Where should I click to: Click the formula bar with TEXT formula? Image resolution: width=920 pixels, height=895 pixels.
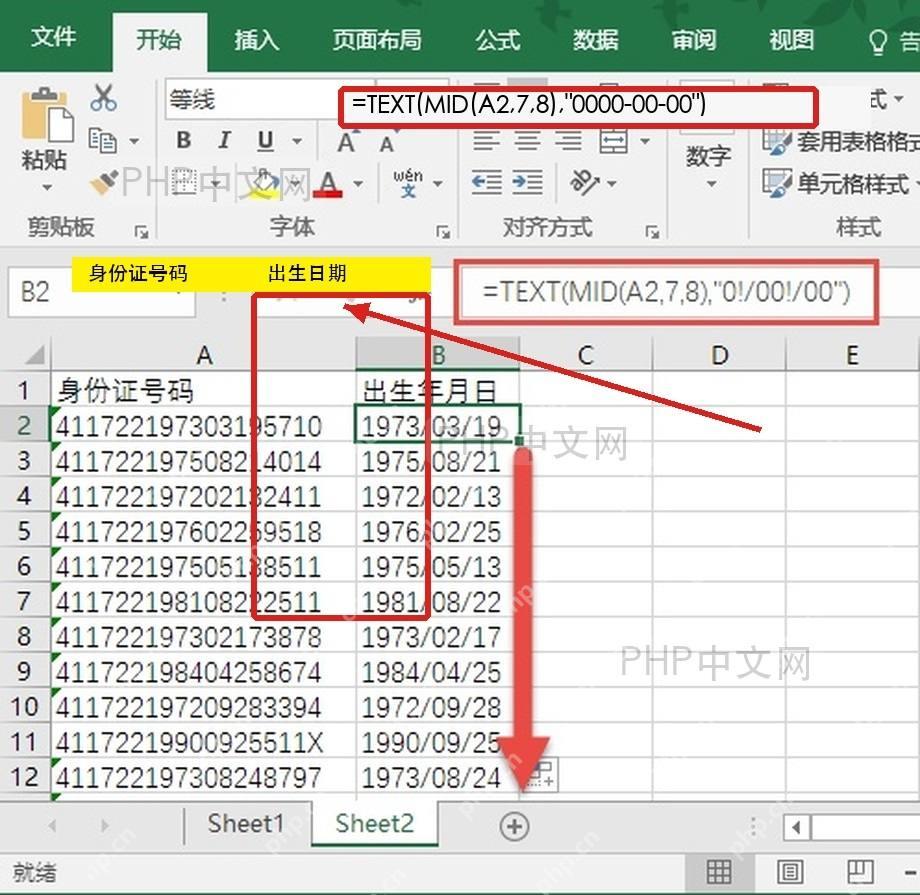(x=666, y=292)
